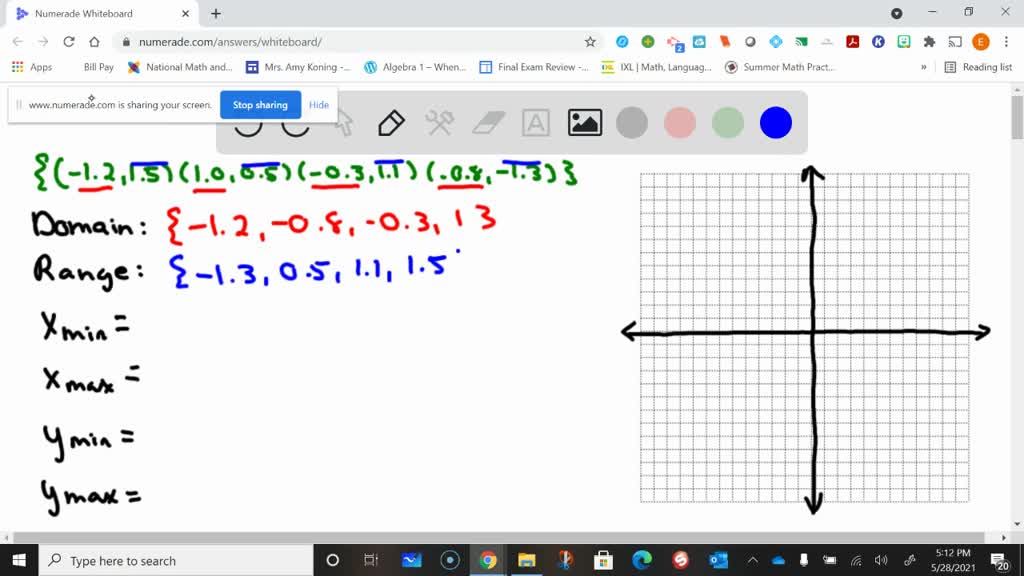Select the blue color swatch

tap(775, 122)
